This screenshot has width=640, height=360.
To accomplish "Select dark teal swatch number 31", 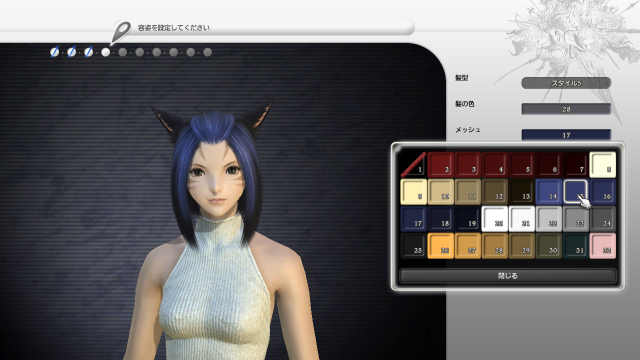I will point(576,246).
